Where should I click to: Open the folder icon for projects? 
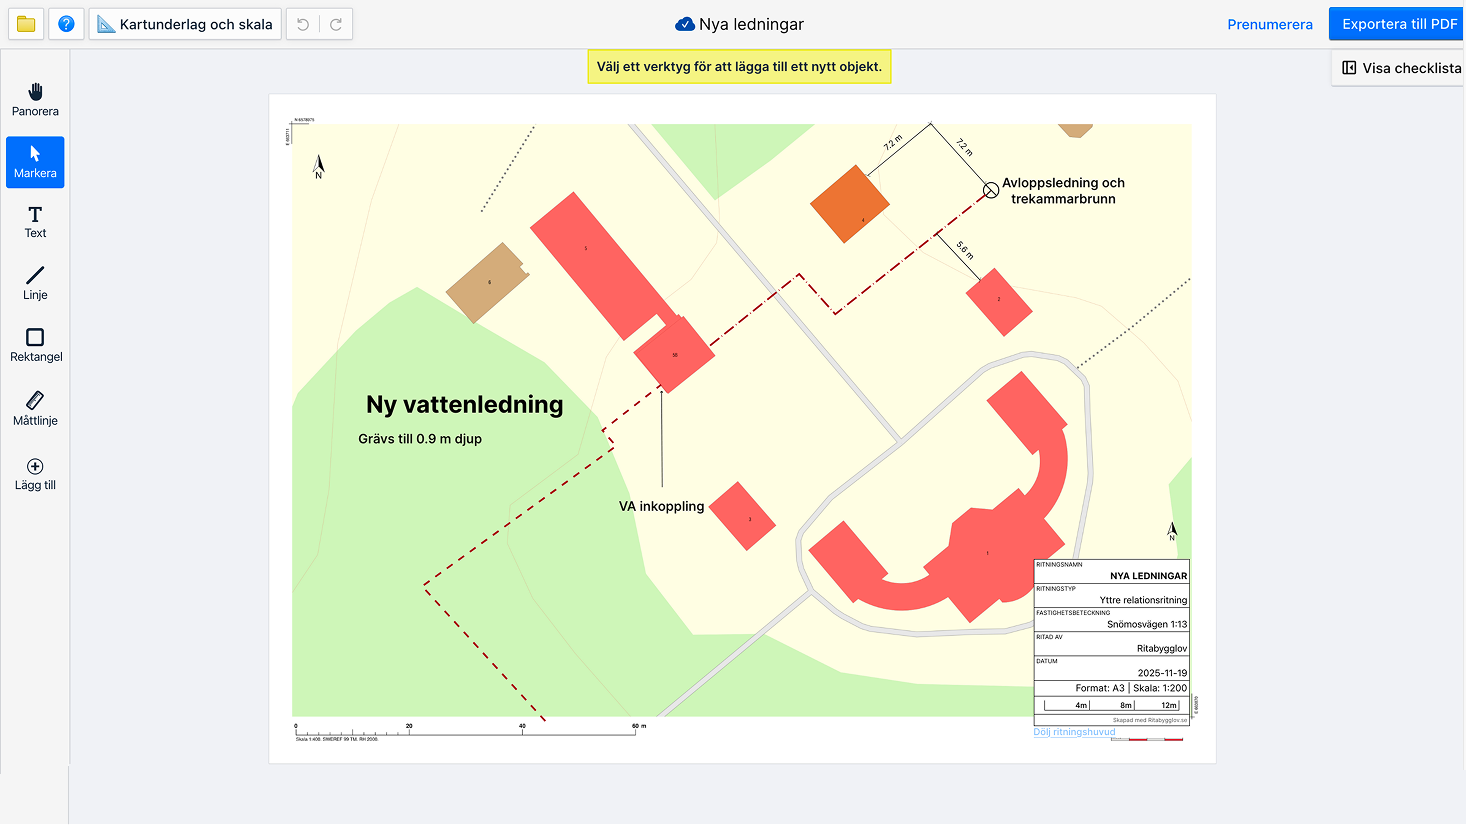26,24
